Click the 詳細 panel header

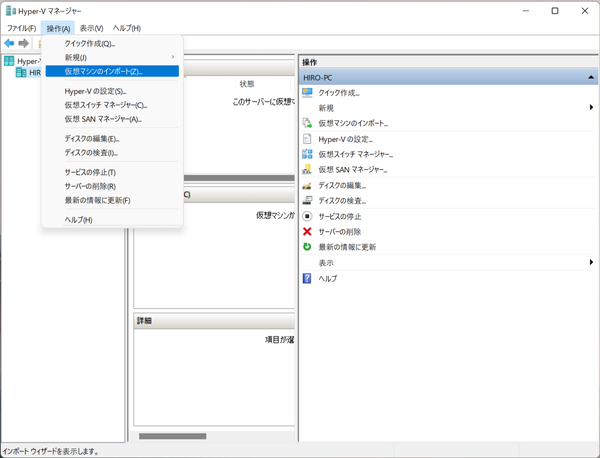point(214,321)
